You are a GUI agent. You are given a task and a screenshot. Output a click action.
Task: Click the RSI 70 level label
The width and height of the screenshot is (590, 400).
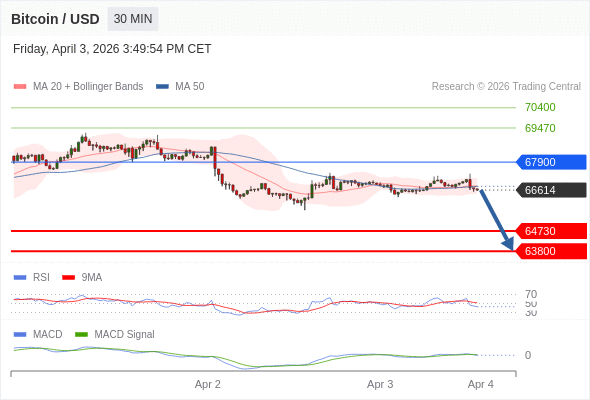[531, 294]
